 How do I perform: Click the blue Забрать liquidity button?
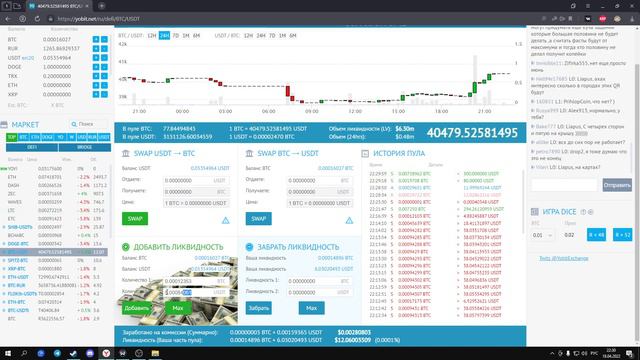point(258,308)
